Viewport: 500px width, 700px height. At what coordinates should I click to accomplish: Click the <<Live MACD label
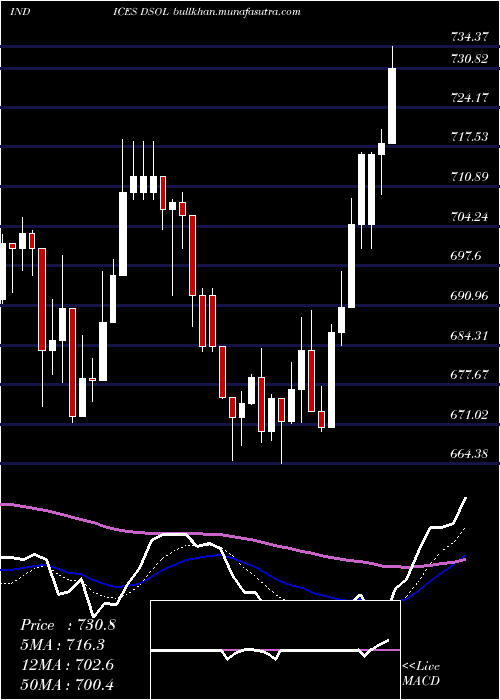[x=421, y=673]
